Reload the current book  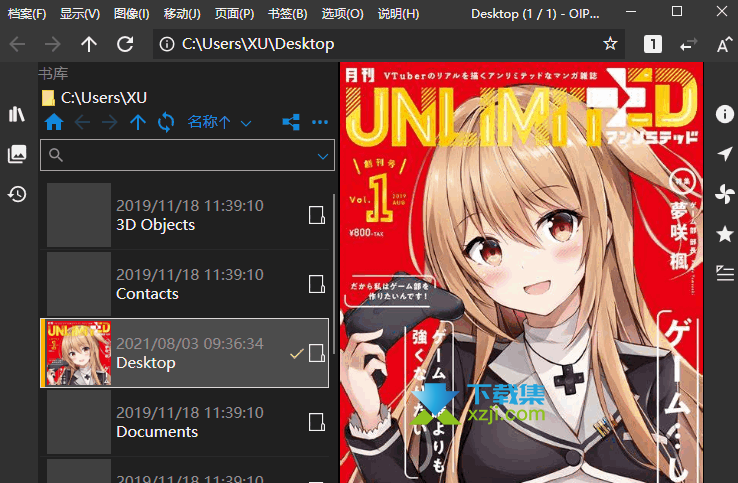[125, 45]
